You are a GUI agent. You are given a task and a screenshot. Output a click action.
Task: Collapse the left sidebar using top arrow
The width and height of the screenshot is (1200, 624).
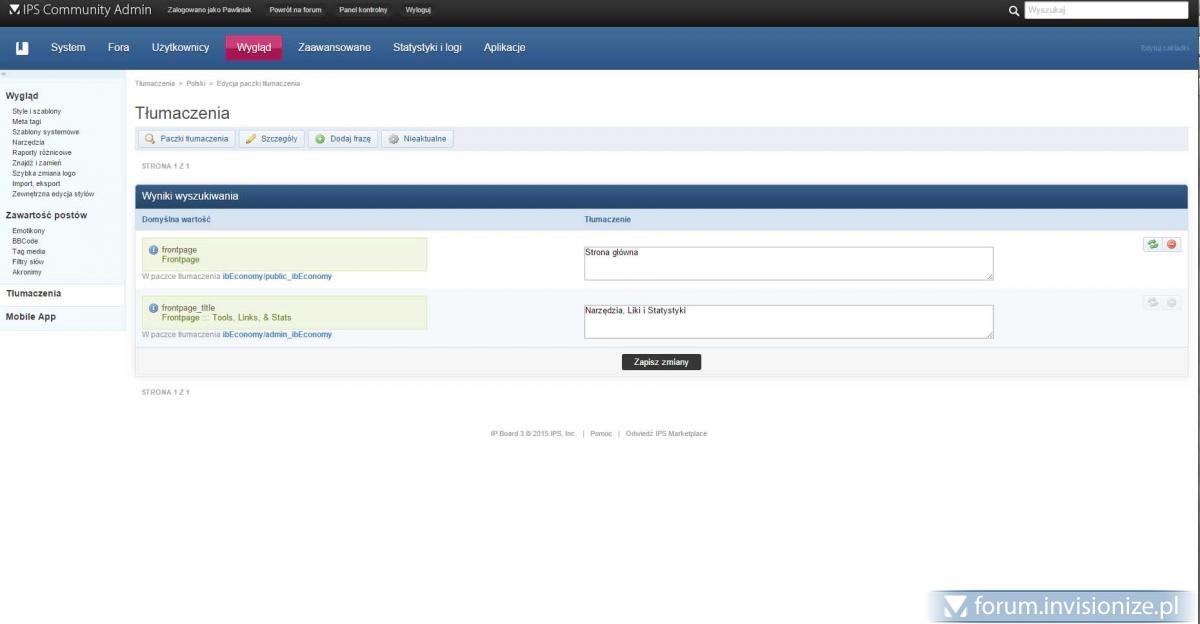(x=3, y=74)
